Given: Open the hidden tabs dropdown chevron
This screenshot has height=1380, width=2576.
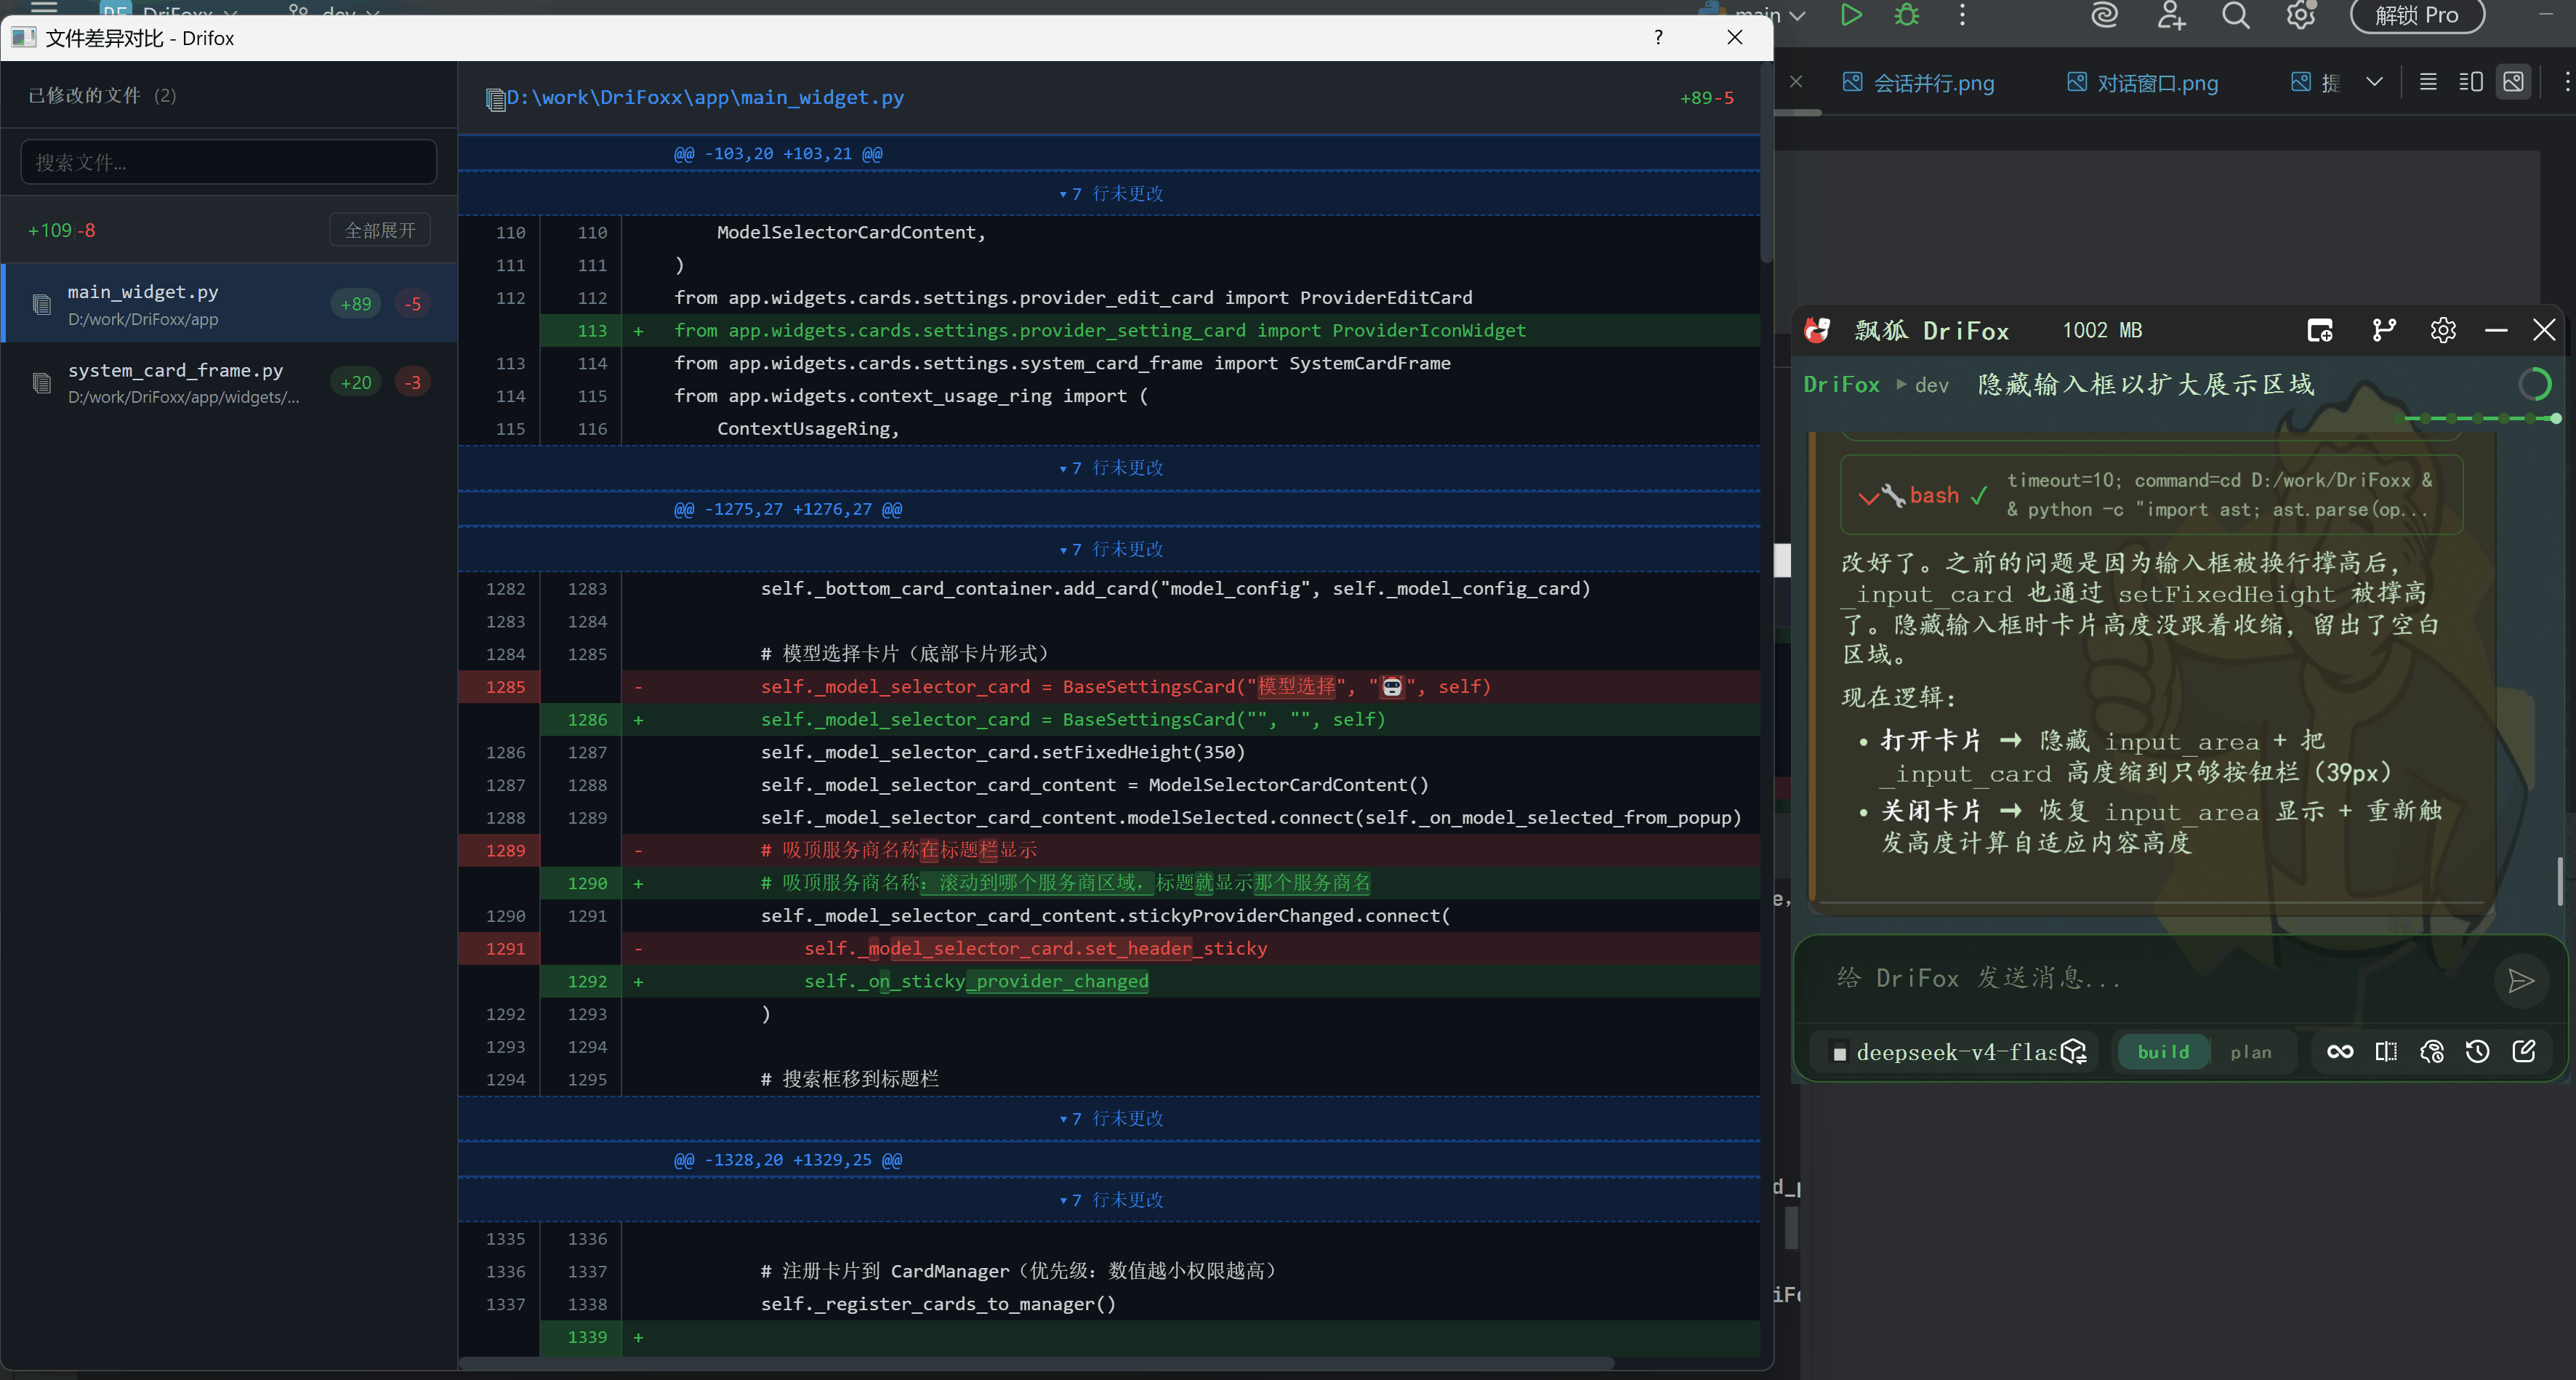Looking at the screenshot, I should click(2374, 82).
